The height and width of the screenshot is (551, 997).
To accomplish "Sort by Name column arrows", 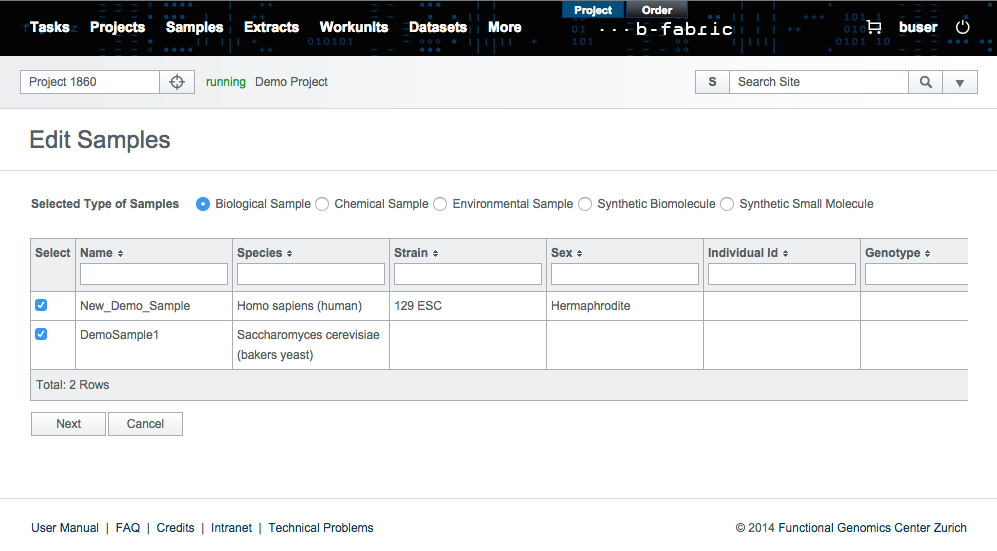I will [x=120, y=254].
